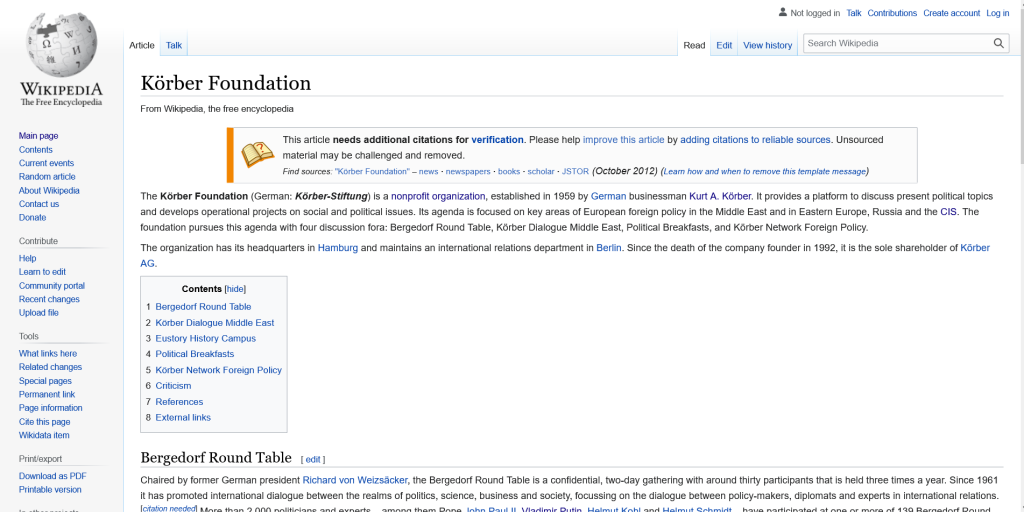The width and height of the screenshot is (1024, 513).
Task: Jump to the Criticism section
Action: (173, 385)
